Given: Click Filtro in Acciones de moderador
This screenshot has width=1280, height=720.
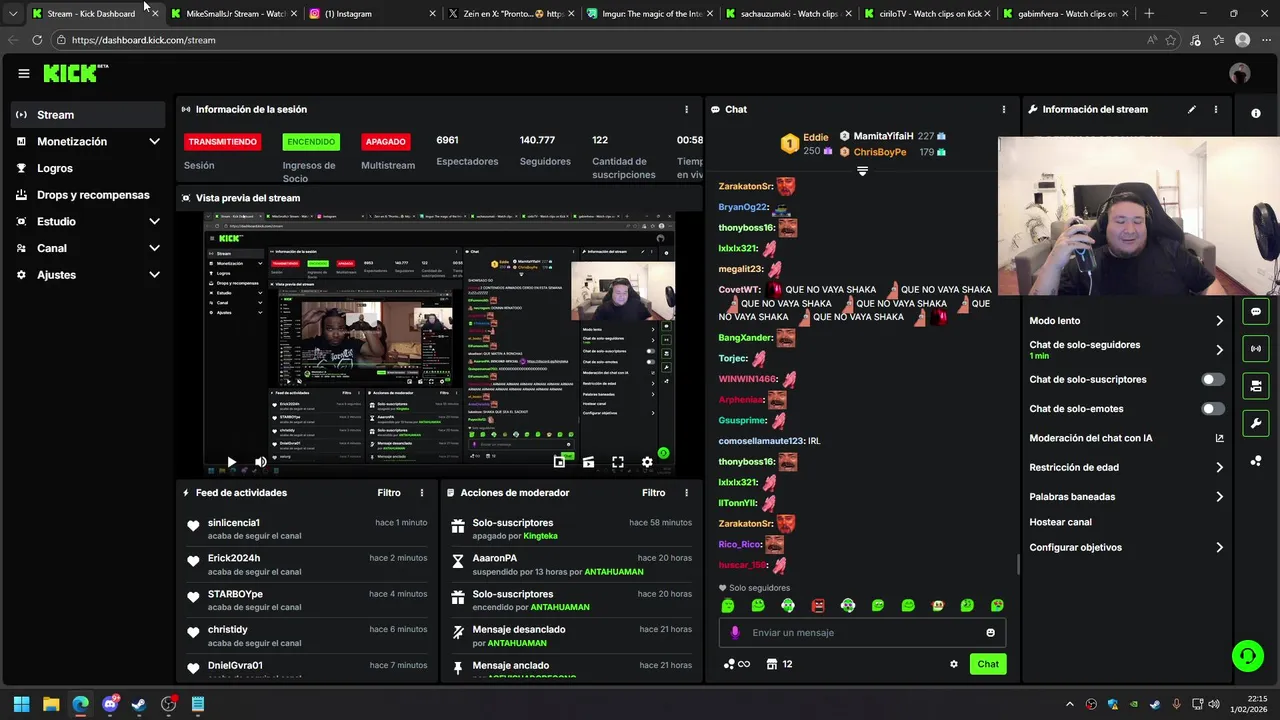Looking at the screenshot, I should [653, 493].
